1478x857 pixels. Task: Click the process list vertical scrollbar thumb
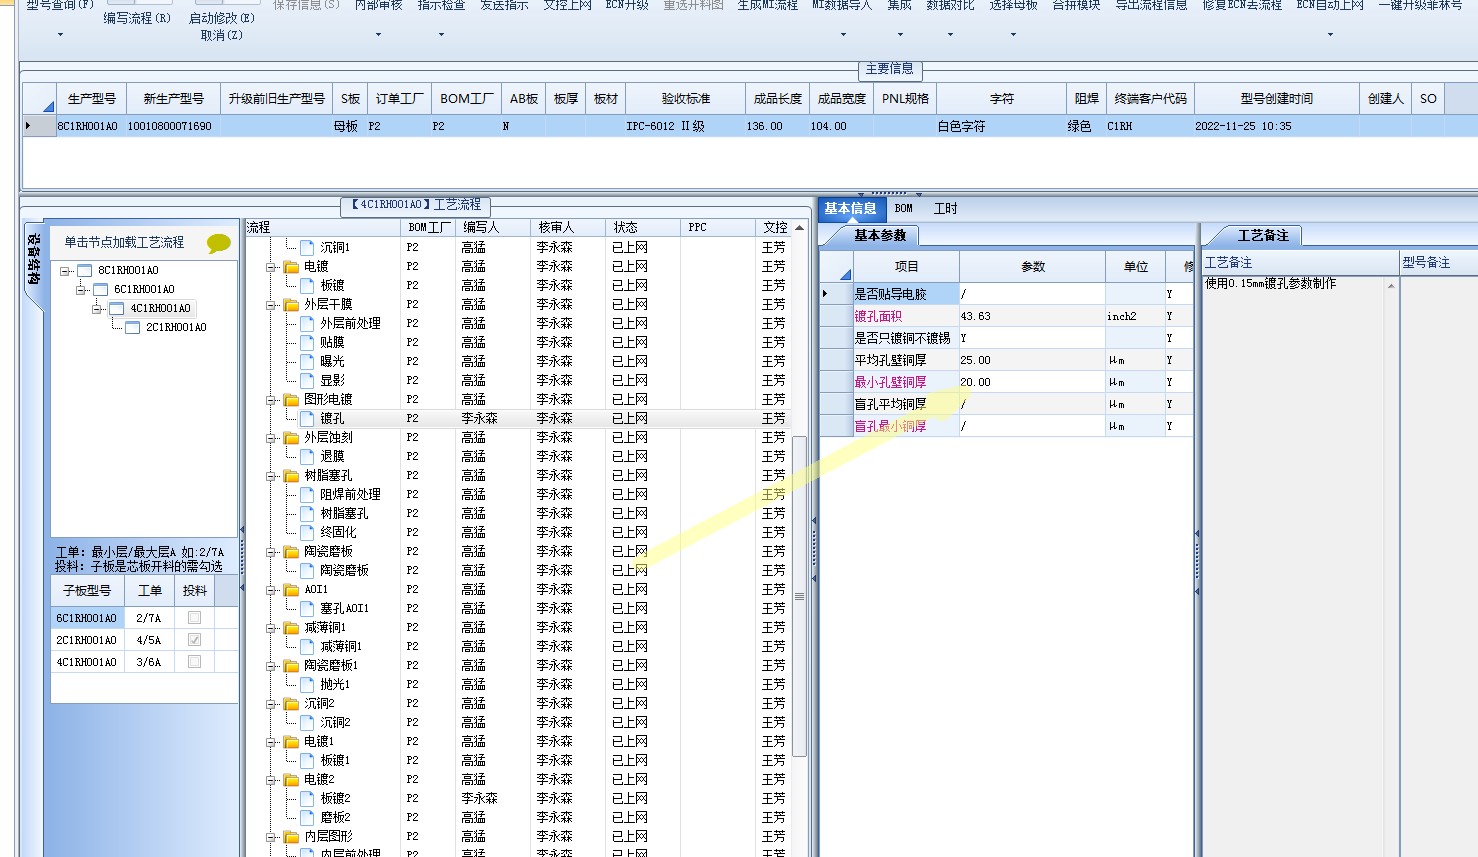click(799, 596)
